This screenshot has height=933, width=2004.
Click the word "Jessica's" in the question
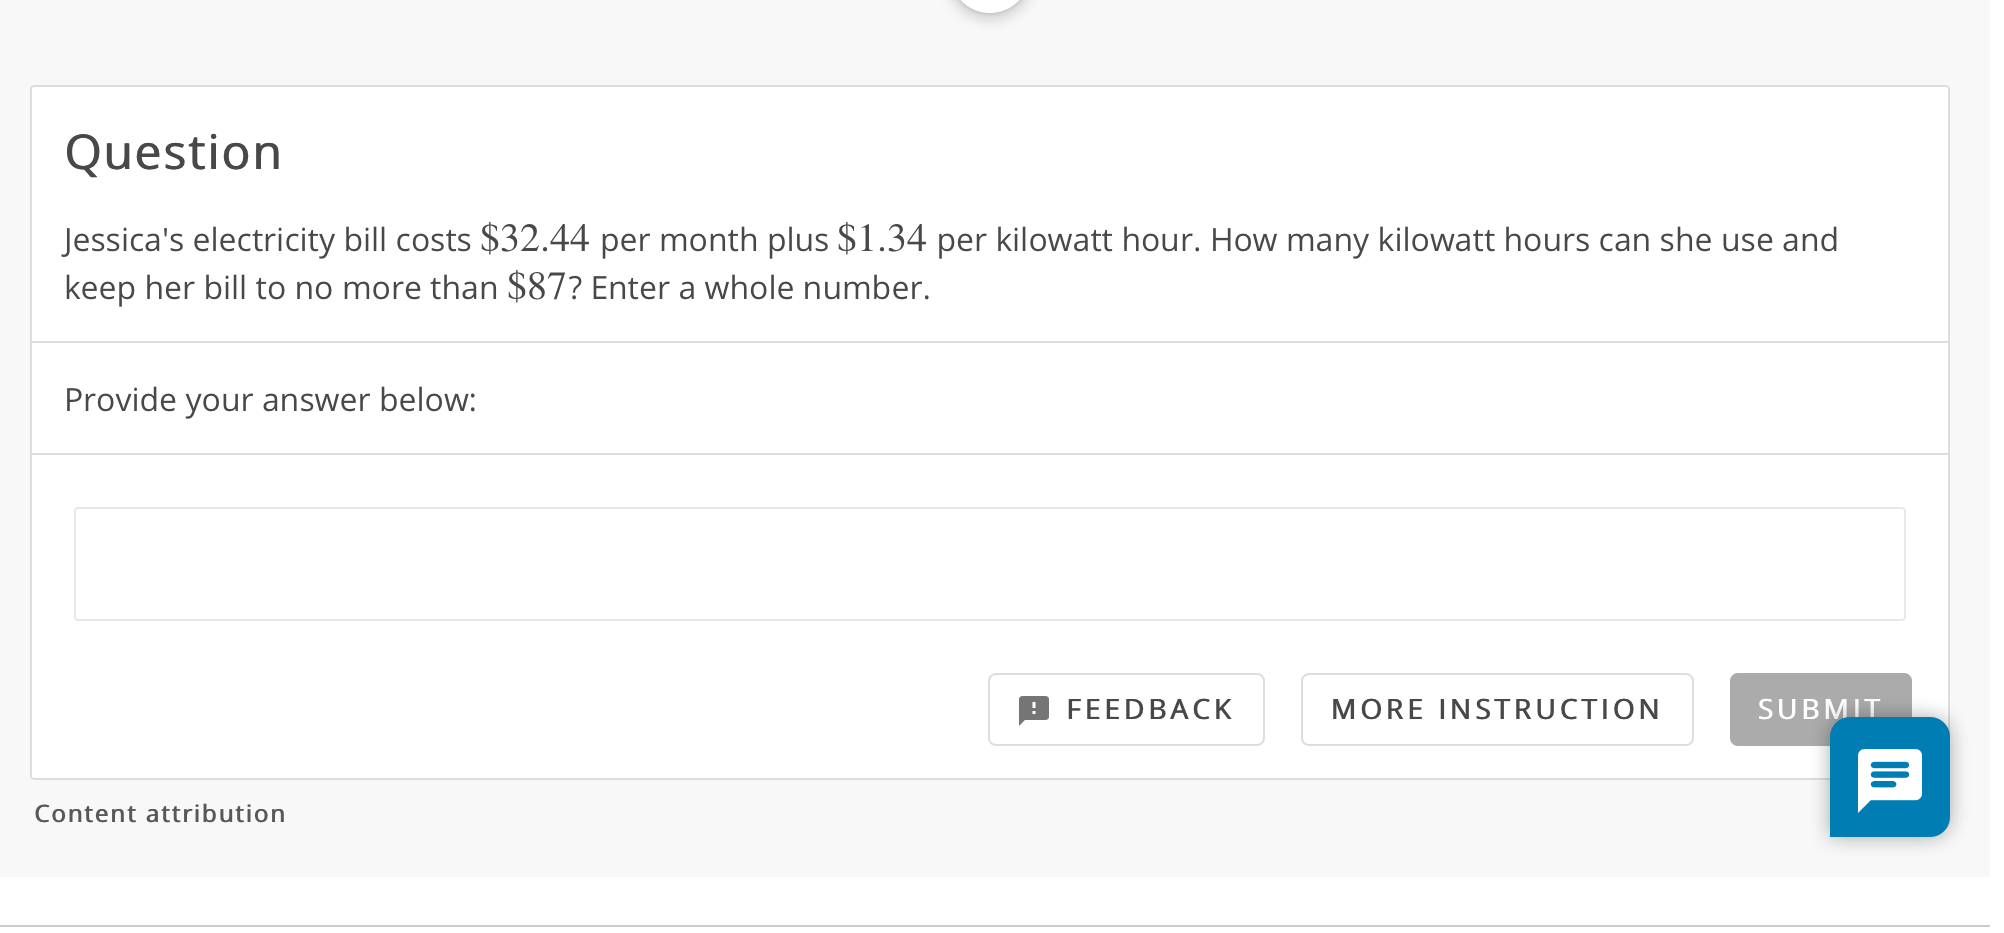(x=124, y=241)
